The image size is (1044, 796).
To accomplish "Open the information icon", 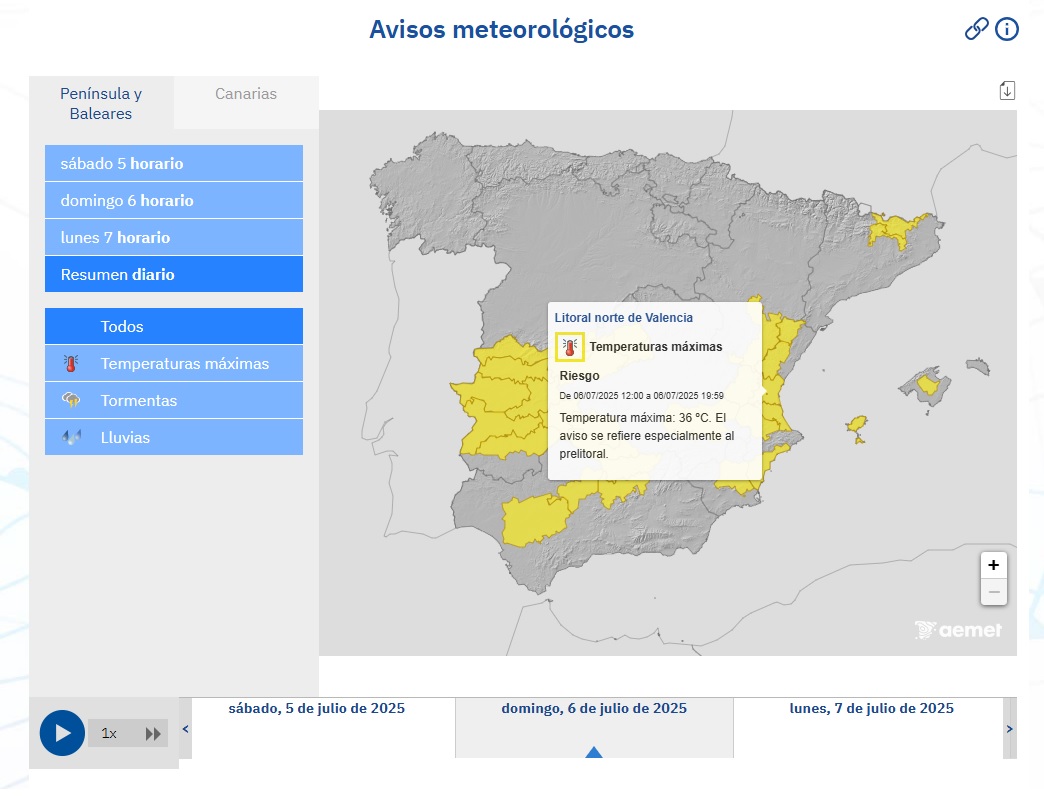I will click(x=1006, y=29).
